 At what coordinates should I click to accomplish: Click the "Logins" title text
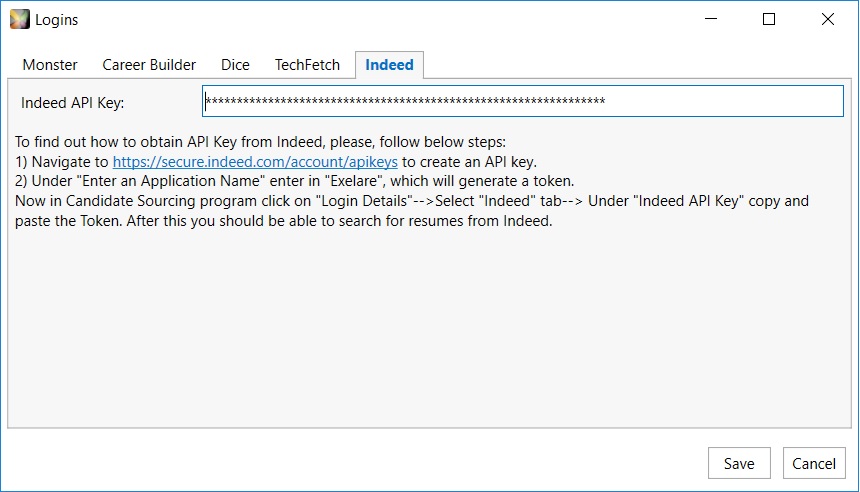point(56,20)
